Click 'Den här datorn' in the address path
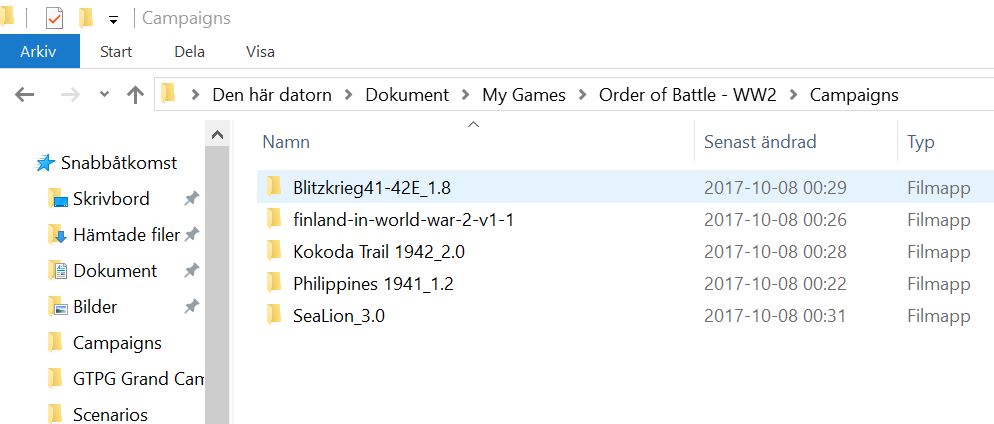994x424 pixels. pos(272,95)
